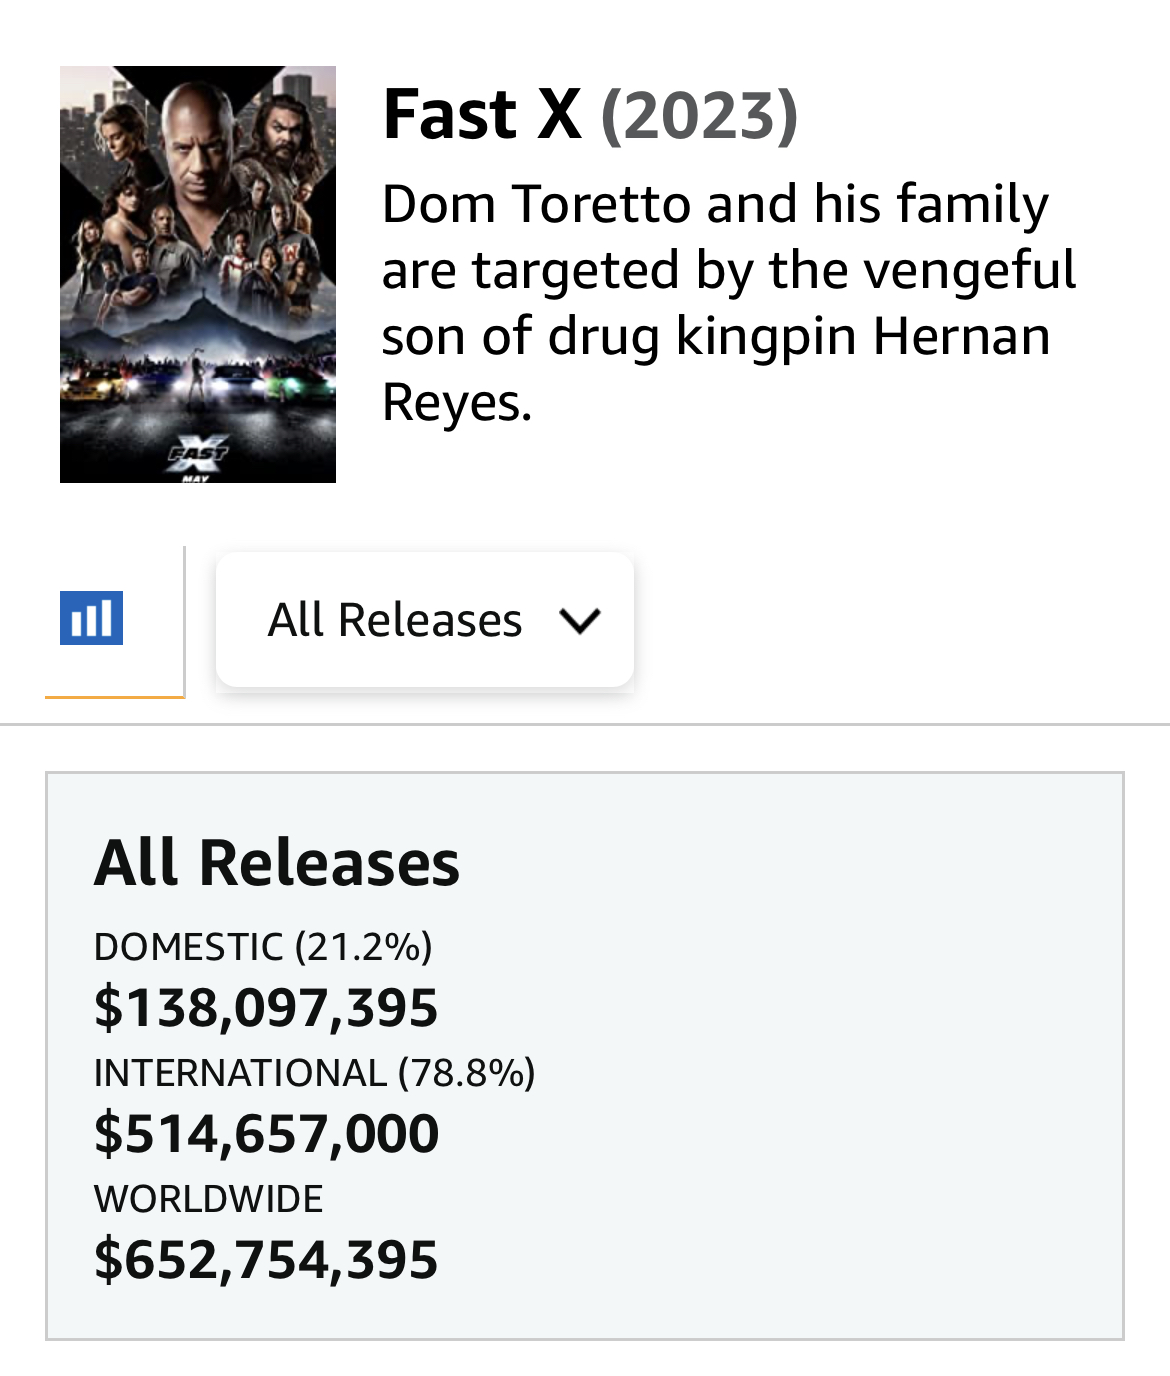1170x1376 pixels.
Task: Click the Fast X movie poster
Action: 198,274
